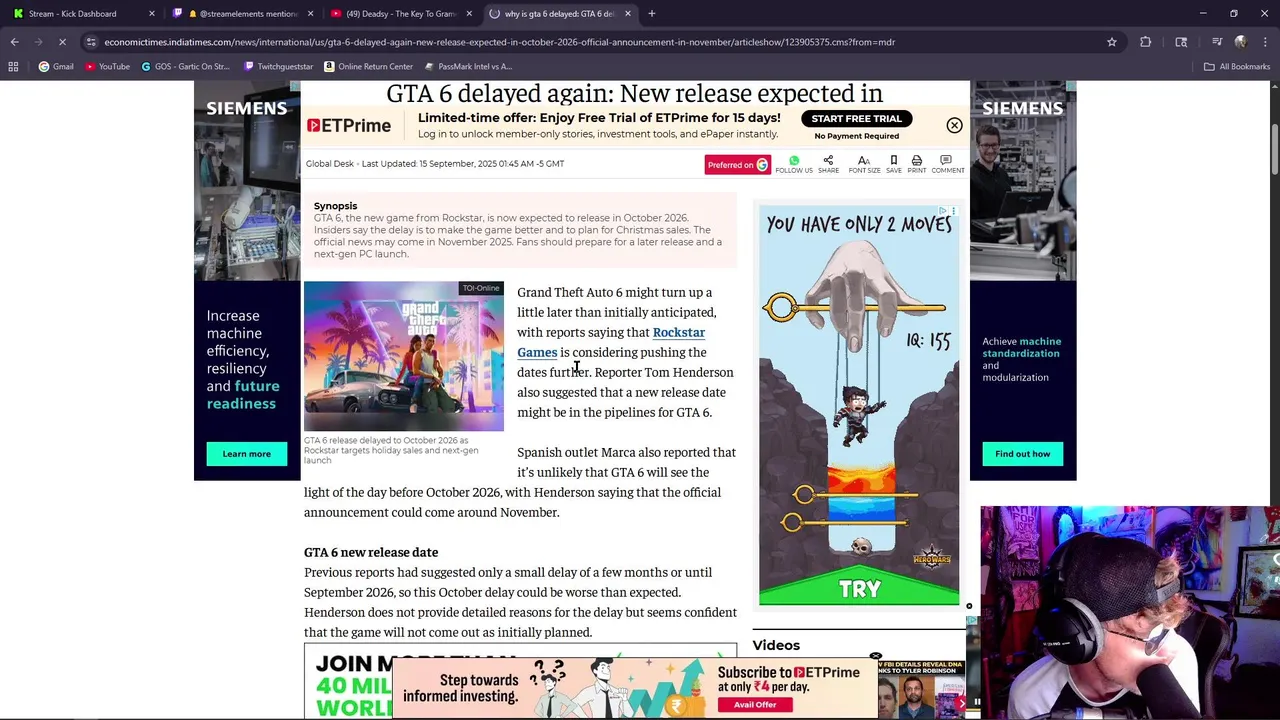Open the Chrome profile avatar
The image size is (1280, 720).
(x=1241, y=42)
